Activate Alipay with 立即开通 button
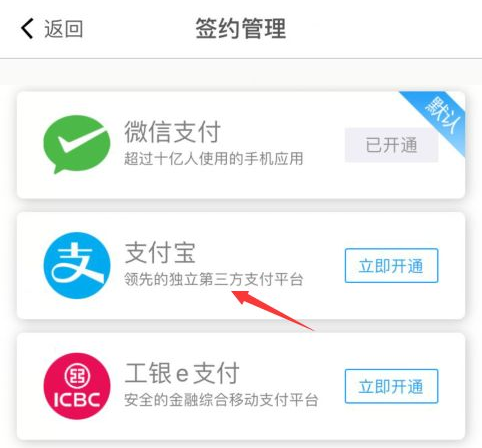482x448 pixels. [391, 266]
